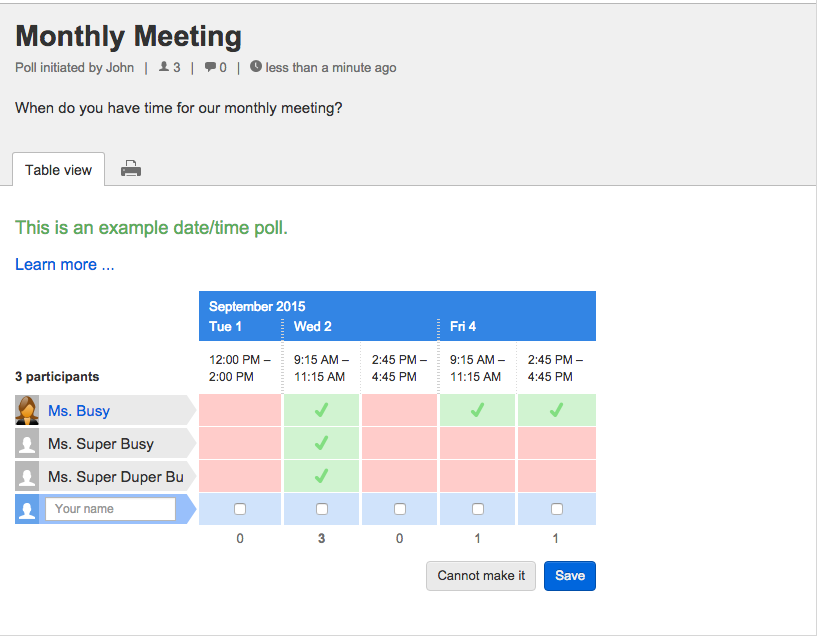
Task: Click Ms. Super Busy's avatar placeholder
Action: [27, 443]
